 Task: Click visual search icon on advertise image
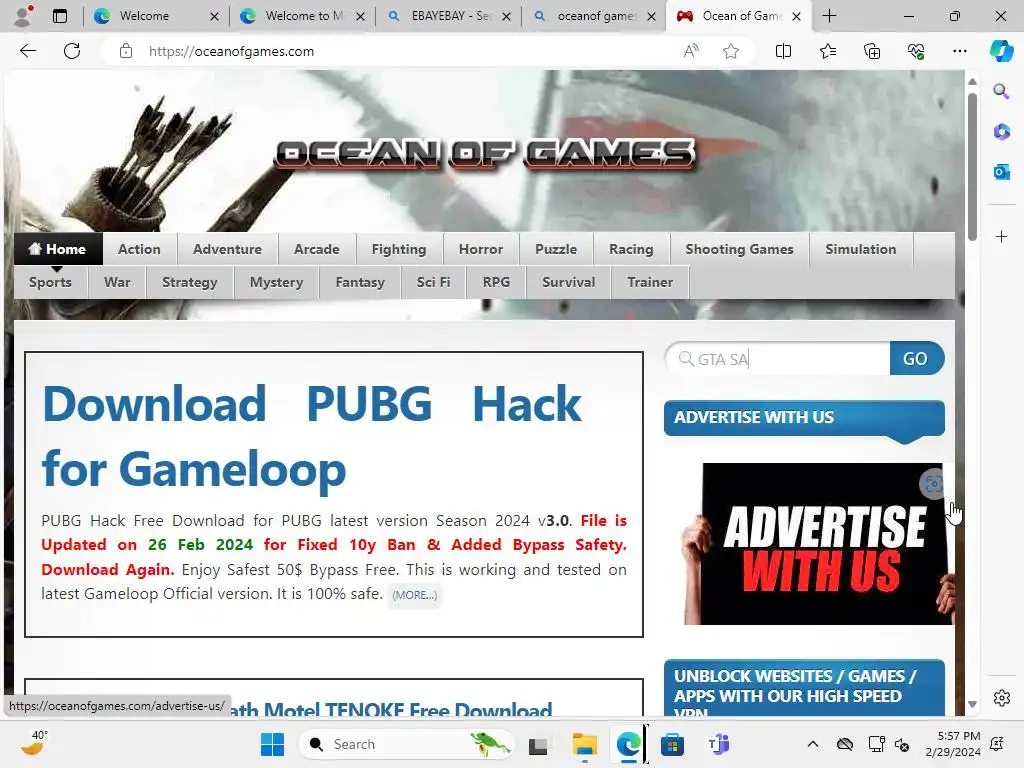934,484
